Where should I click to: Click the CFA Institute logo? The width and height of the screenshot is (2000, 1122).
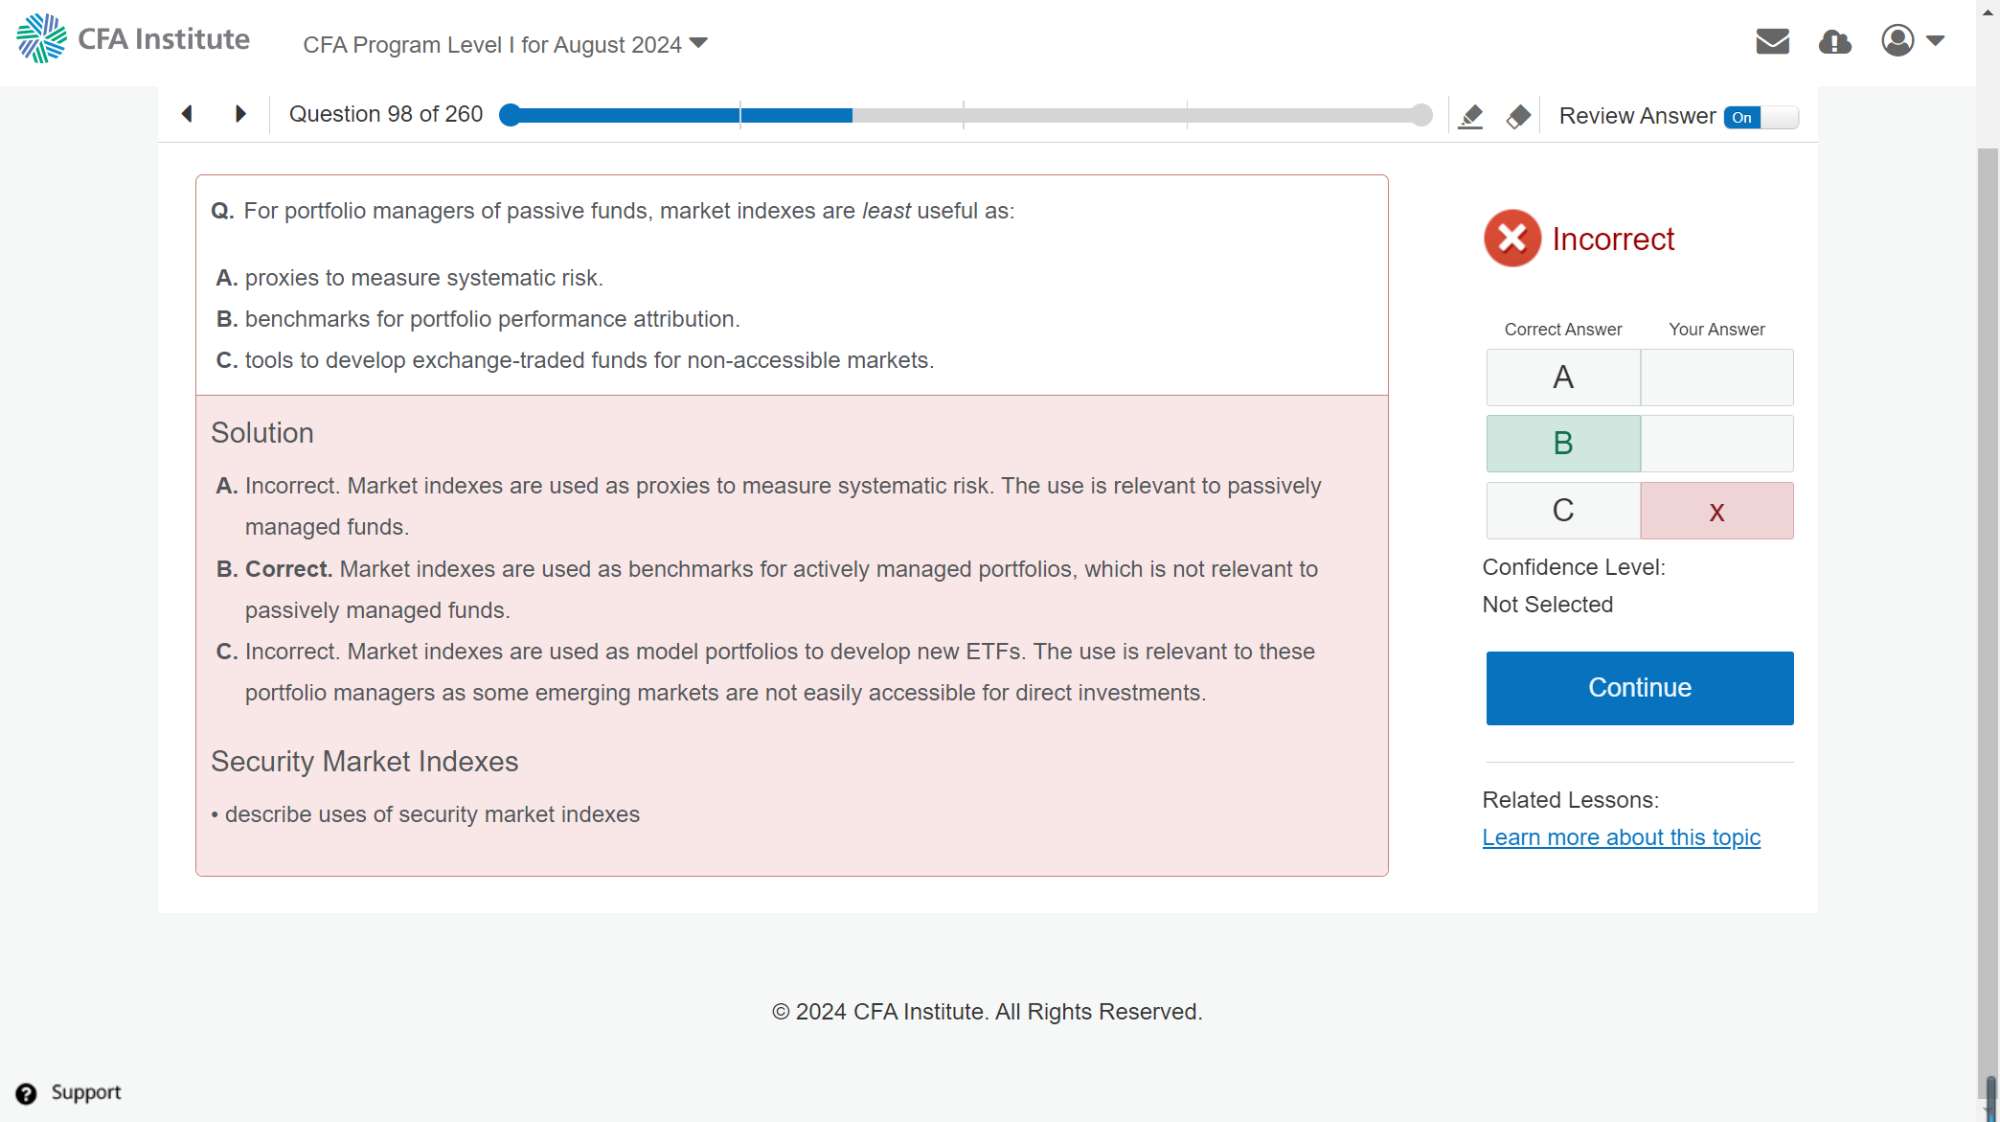click(133, 39)
